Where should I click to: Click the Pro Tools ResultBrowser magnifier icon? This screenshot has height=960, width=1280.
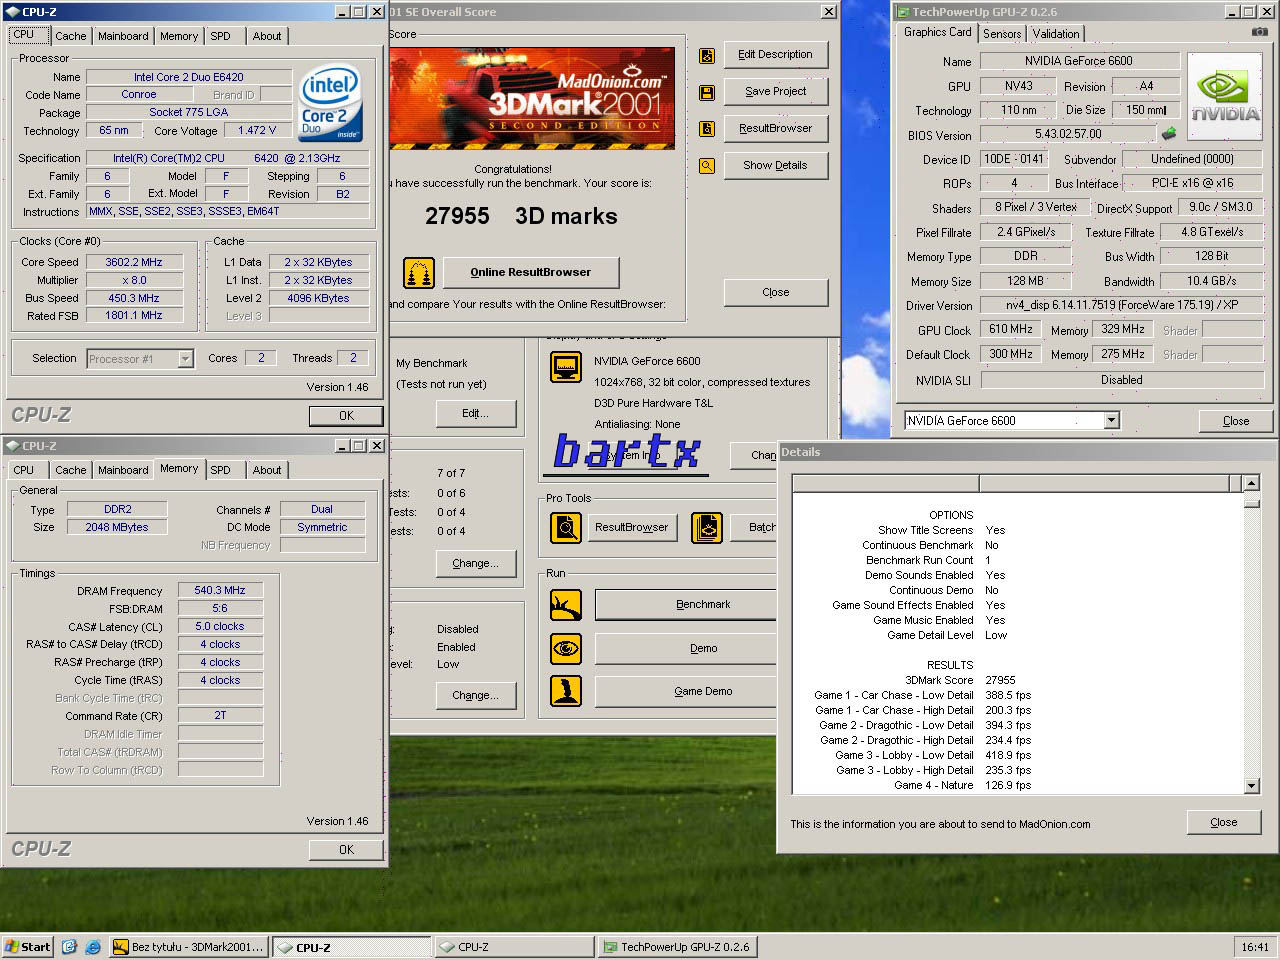click(x=566, y=527)
